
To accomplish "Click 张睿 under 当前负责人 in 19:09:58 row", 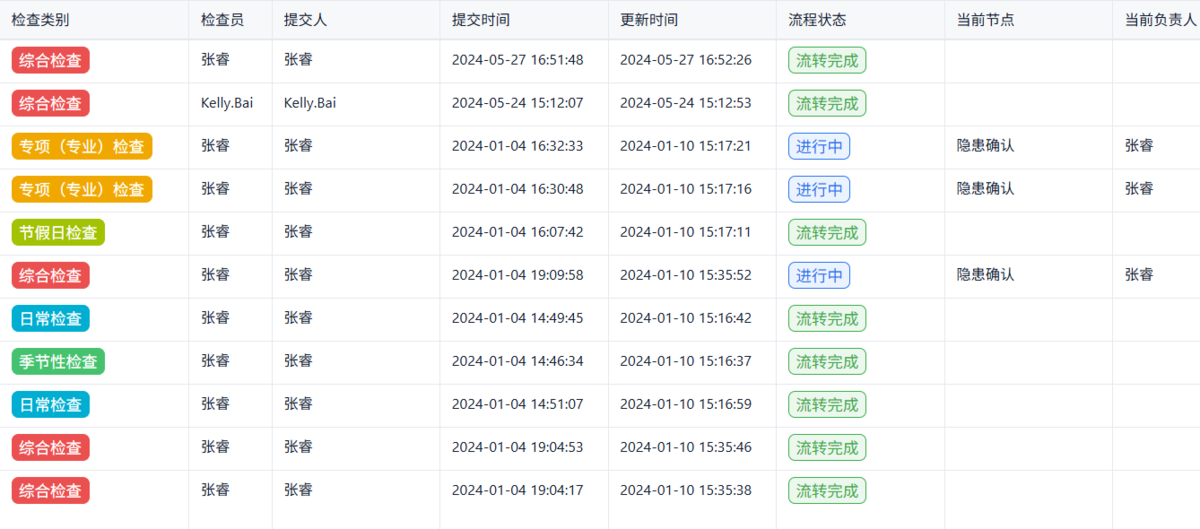I will (1139, 275).
